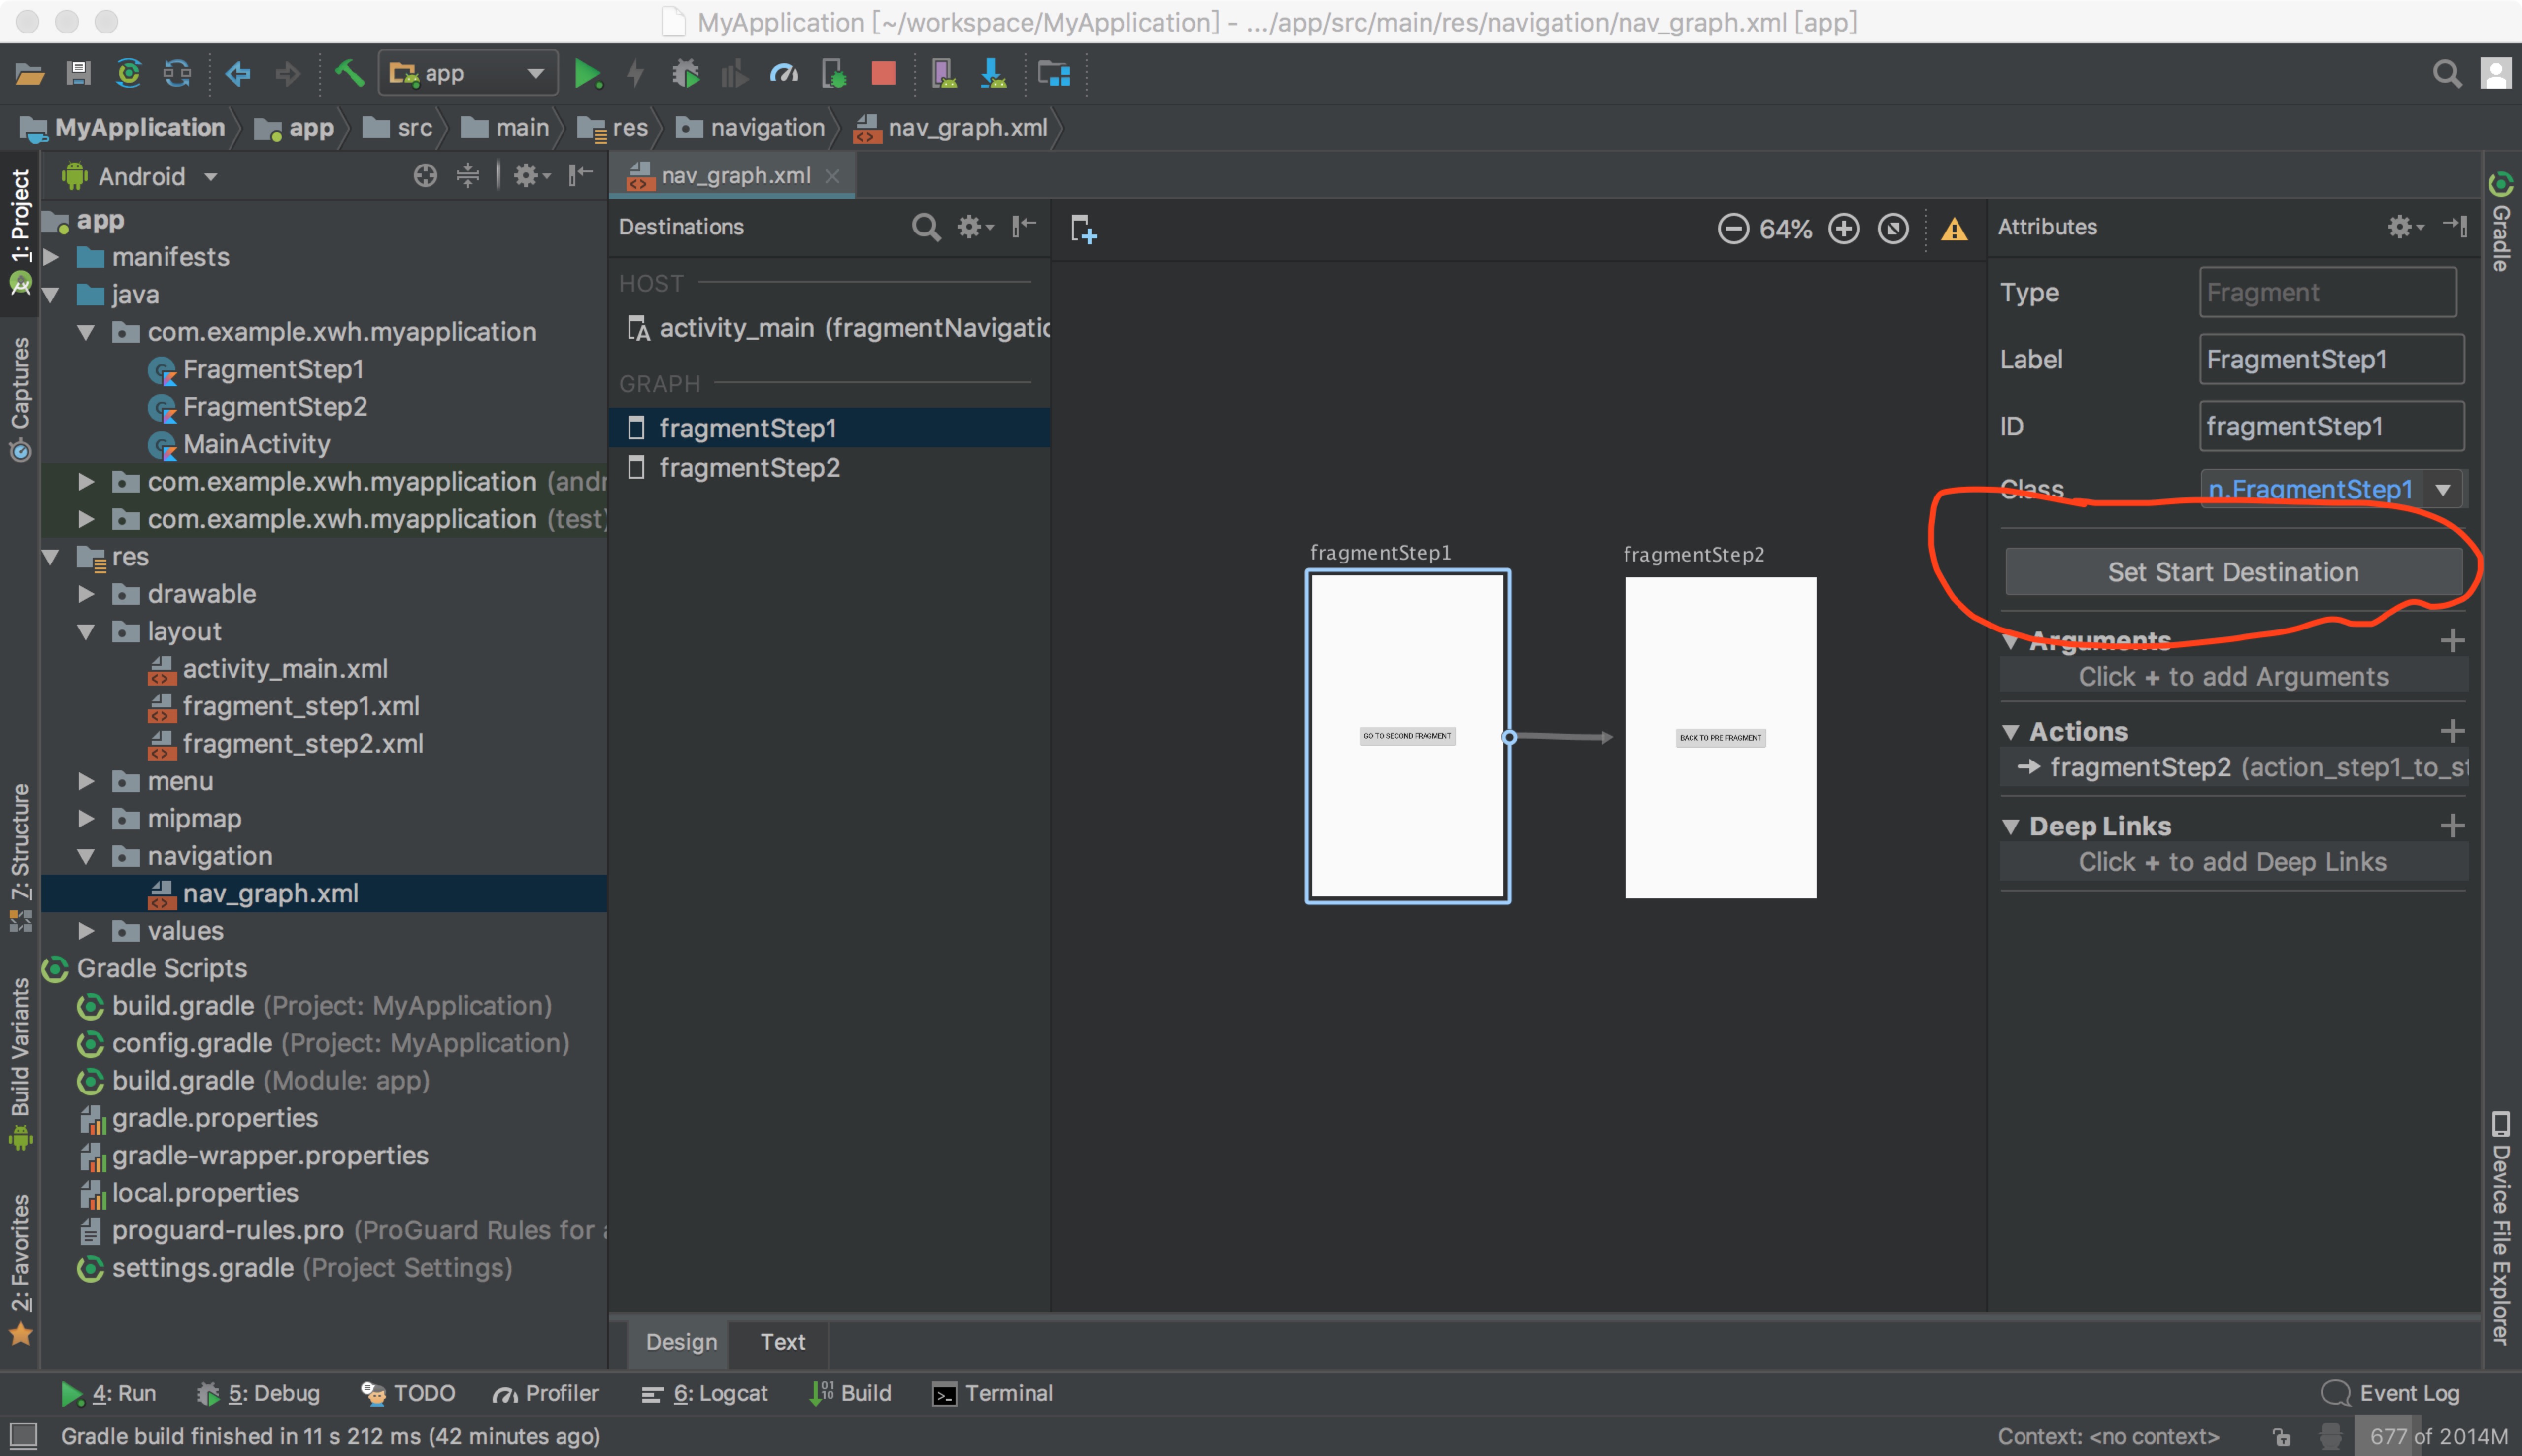This screenshot has height=1456, width=2522.
Task: Click the Apply Changes lightning icon
Action: pyautogui.click(x=635, y=73)
